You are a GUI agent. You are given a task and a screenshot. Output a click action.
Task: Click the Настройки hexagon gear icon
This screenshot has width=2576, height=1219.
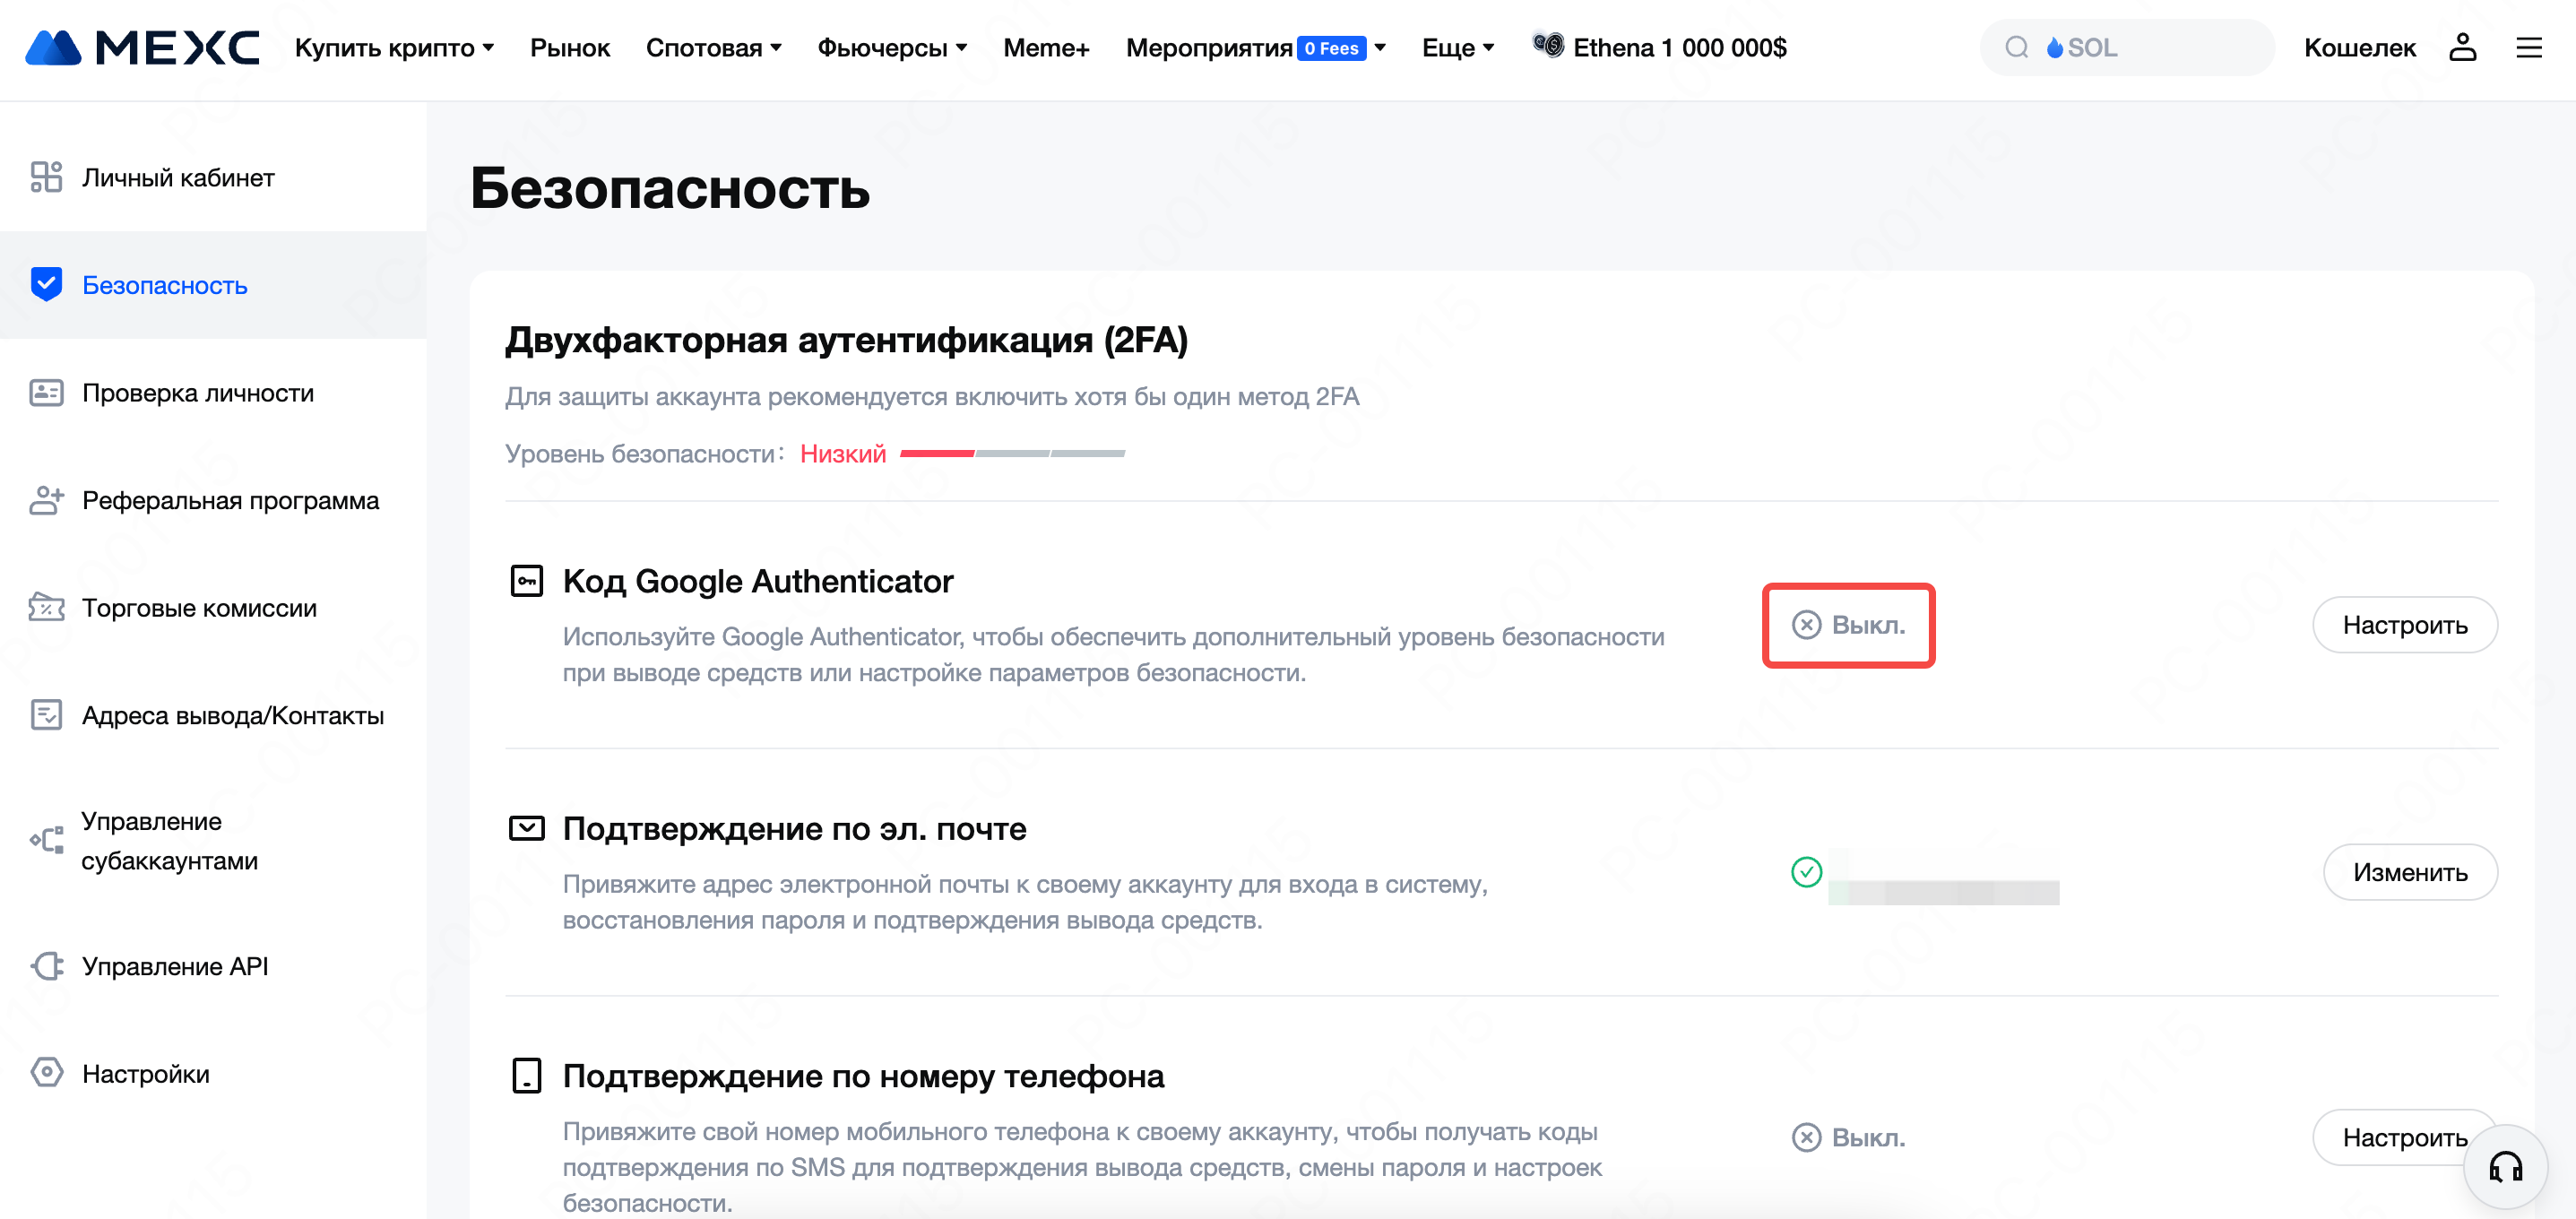coord(46,1073)
